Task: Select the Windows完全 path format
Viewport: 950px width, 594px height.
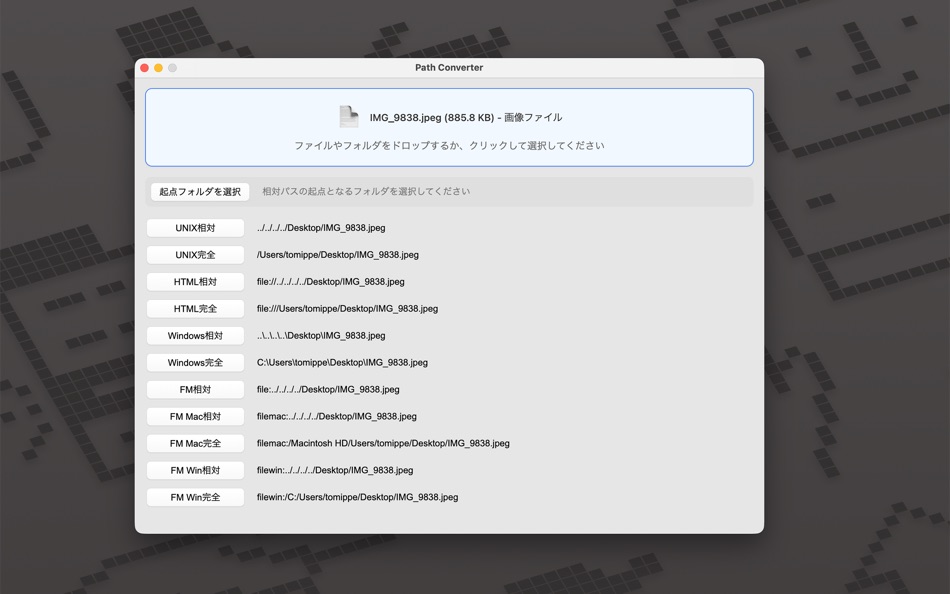Action: coord(195,362)
